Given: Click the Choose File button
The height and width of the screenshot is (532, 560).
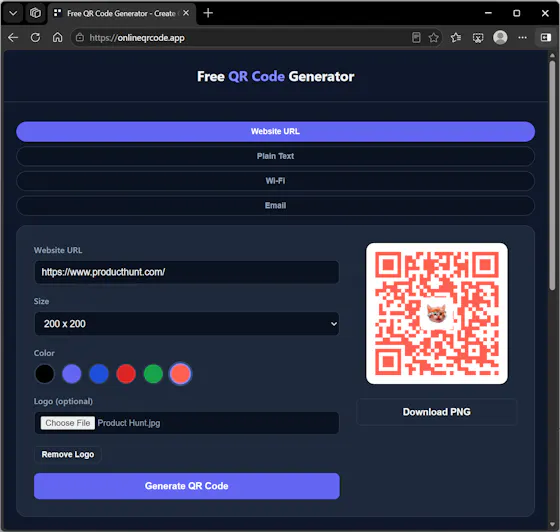Looking at the screenshot, I should [x=68, y=423].
